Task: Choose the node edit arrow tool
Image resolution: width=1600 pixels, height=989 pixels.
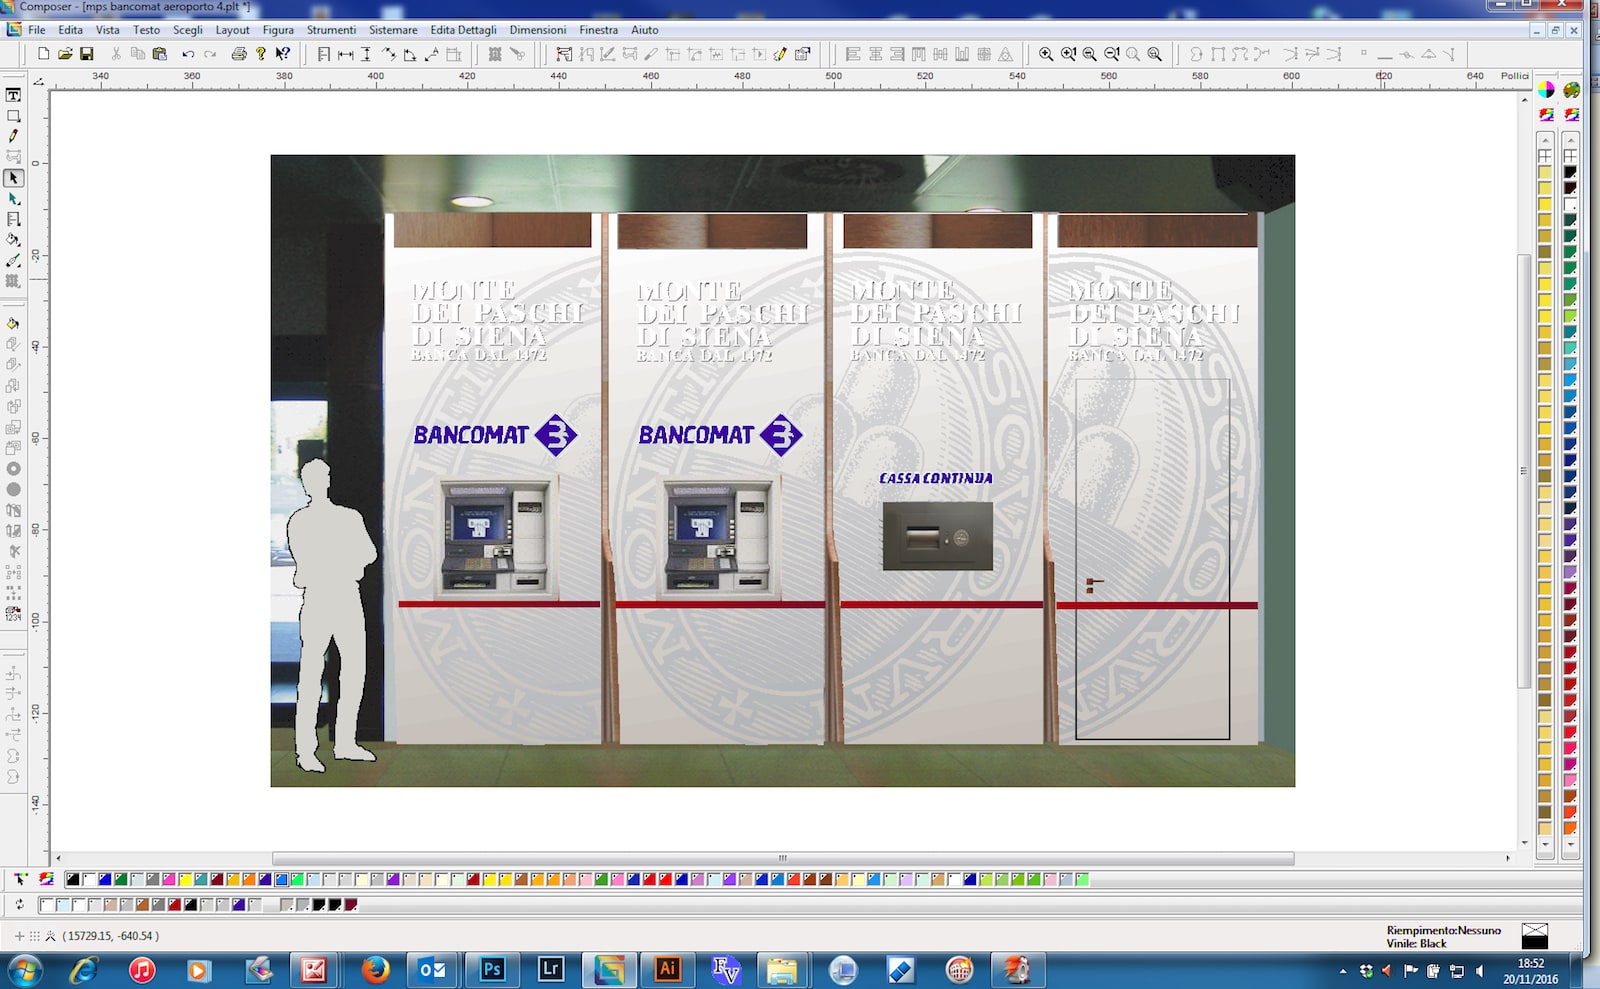Action: (x=13, y=199)
